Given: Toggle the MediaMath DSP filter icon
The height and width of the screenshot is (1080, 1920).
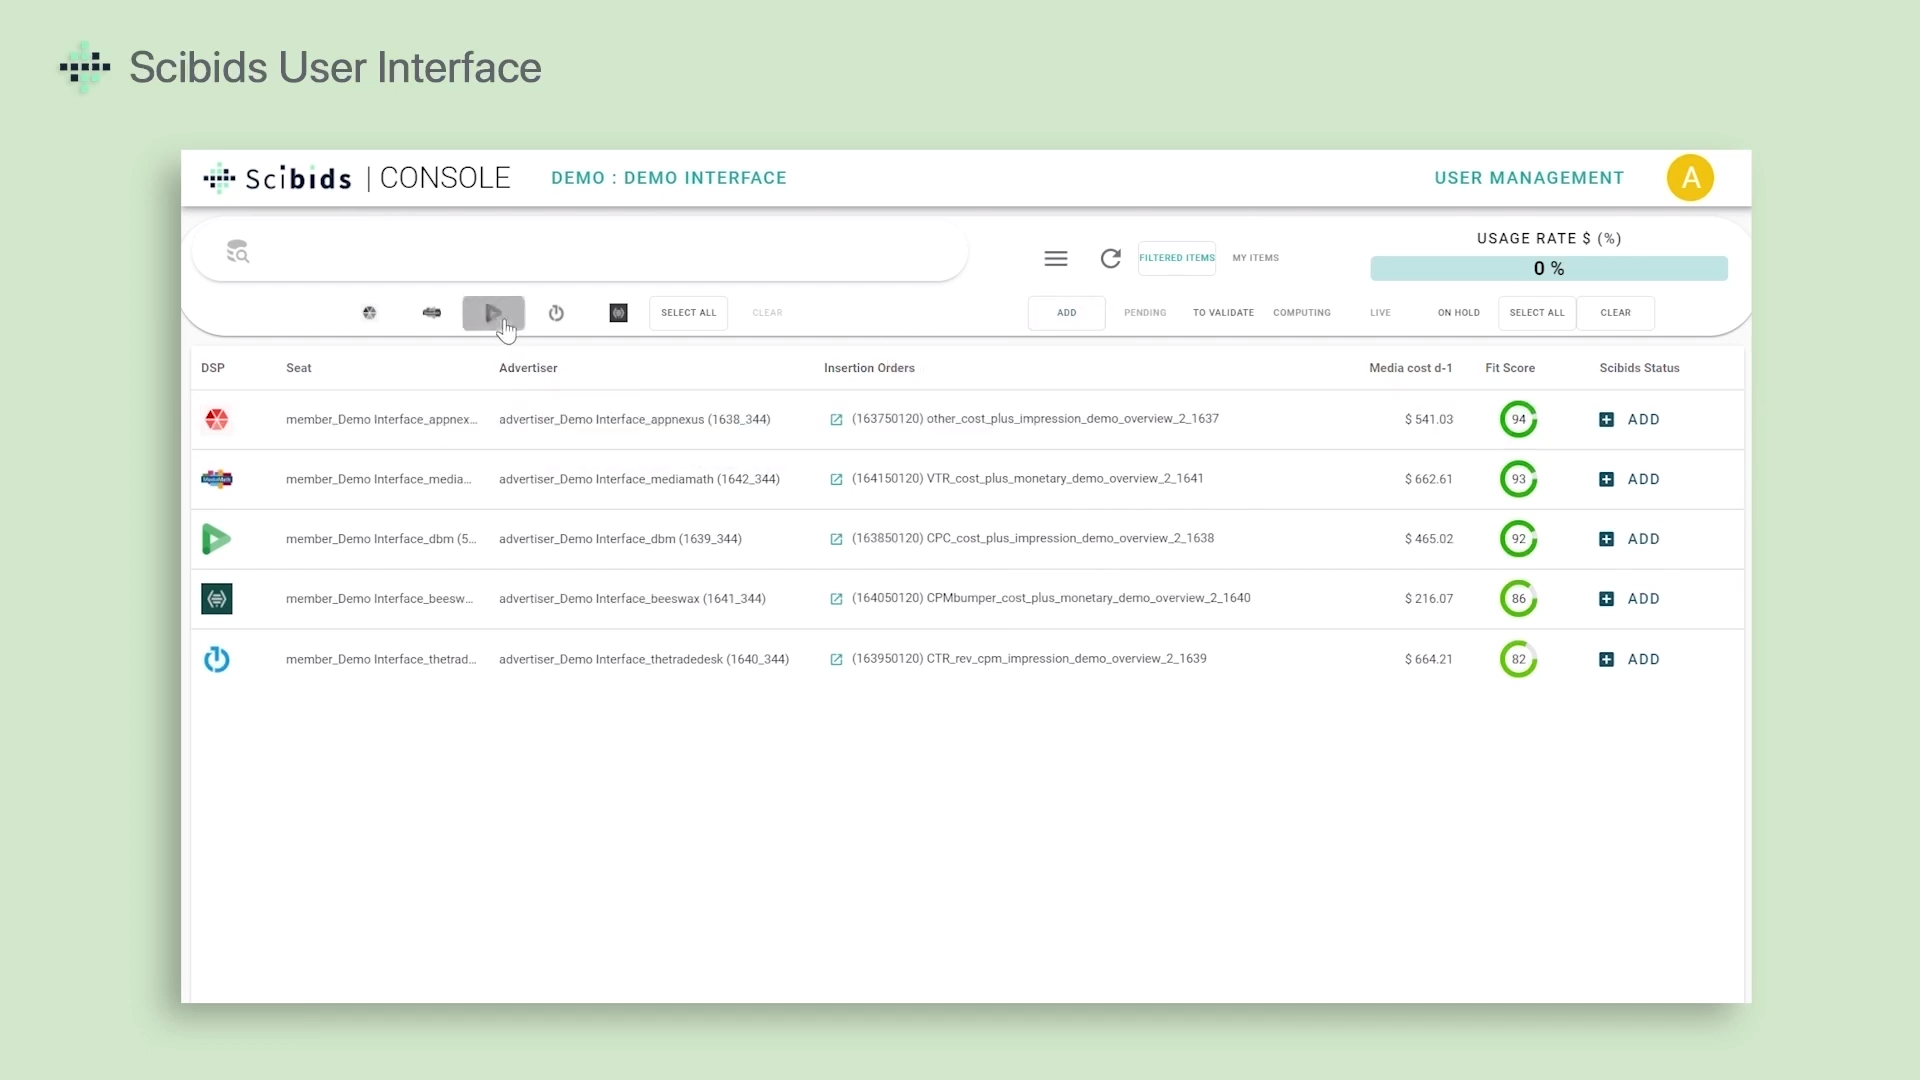Looking at the screenshot, I should [432, 313].
